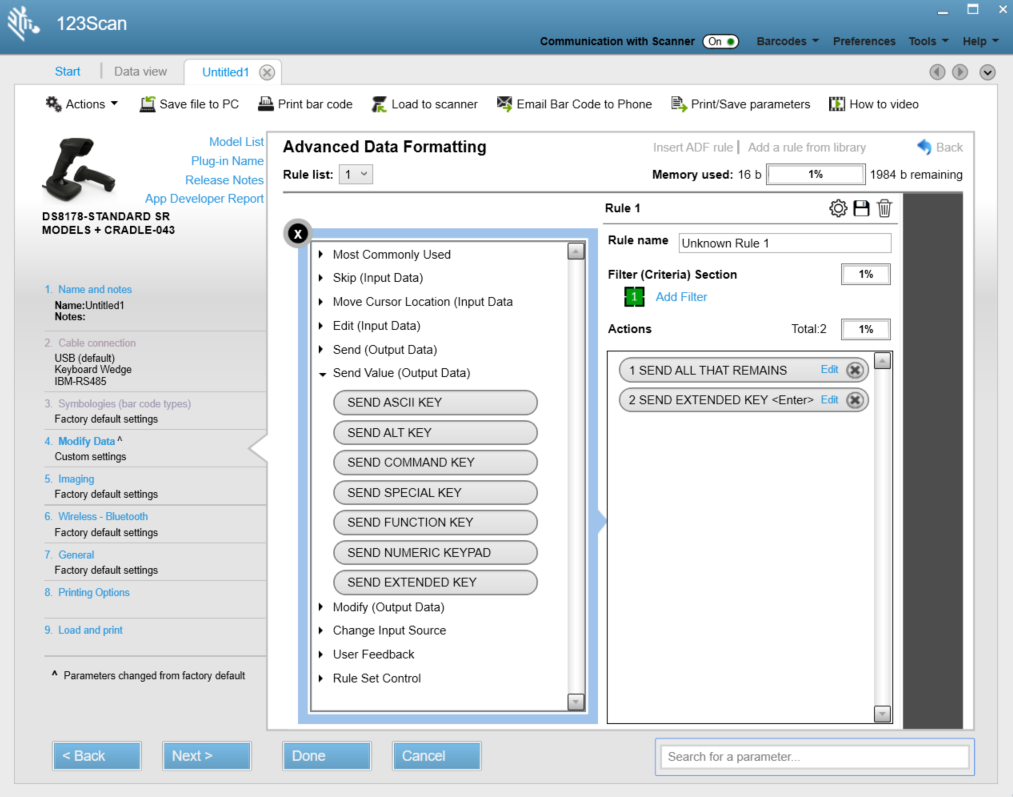Switch to the Data view tab
1013x797 pixels.
pyautogui.click(x=140, y=72)
